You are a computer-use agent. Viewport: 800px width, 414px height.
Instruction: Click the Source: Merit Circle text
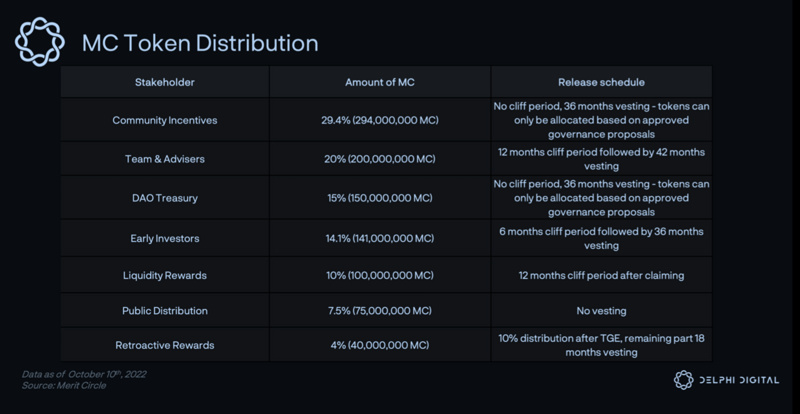(x=62, y=384)
